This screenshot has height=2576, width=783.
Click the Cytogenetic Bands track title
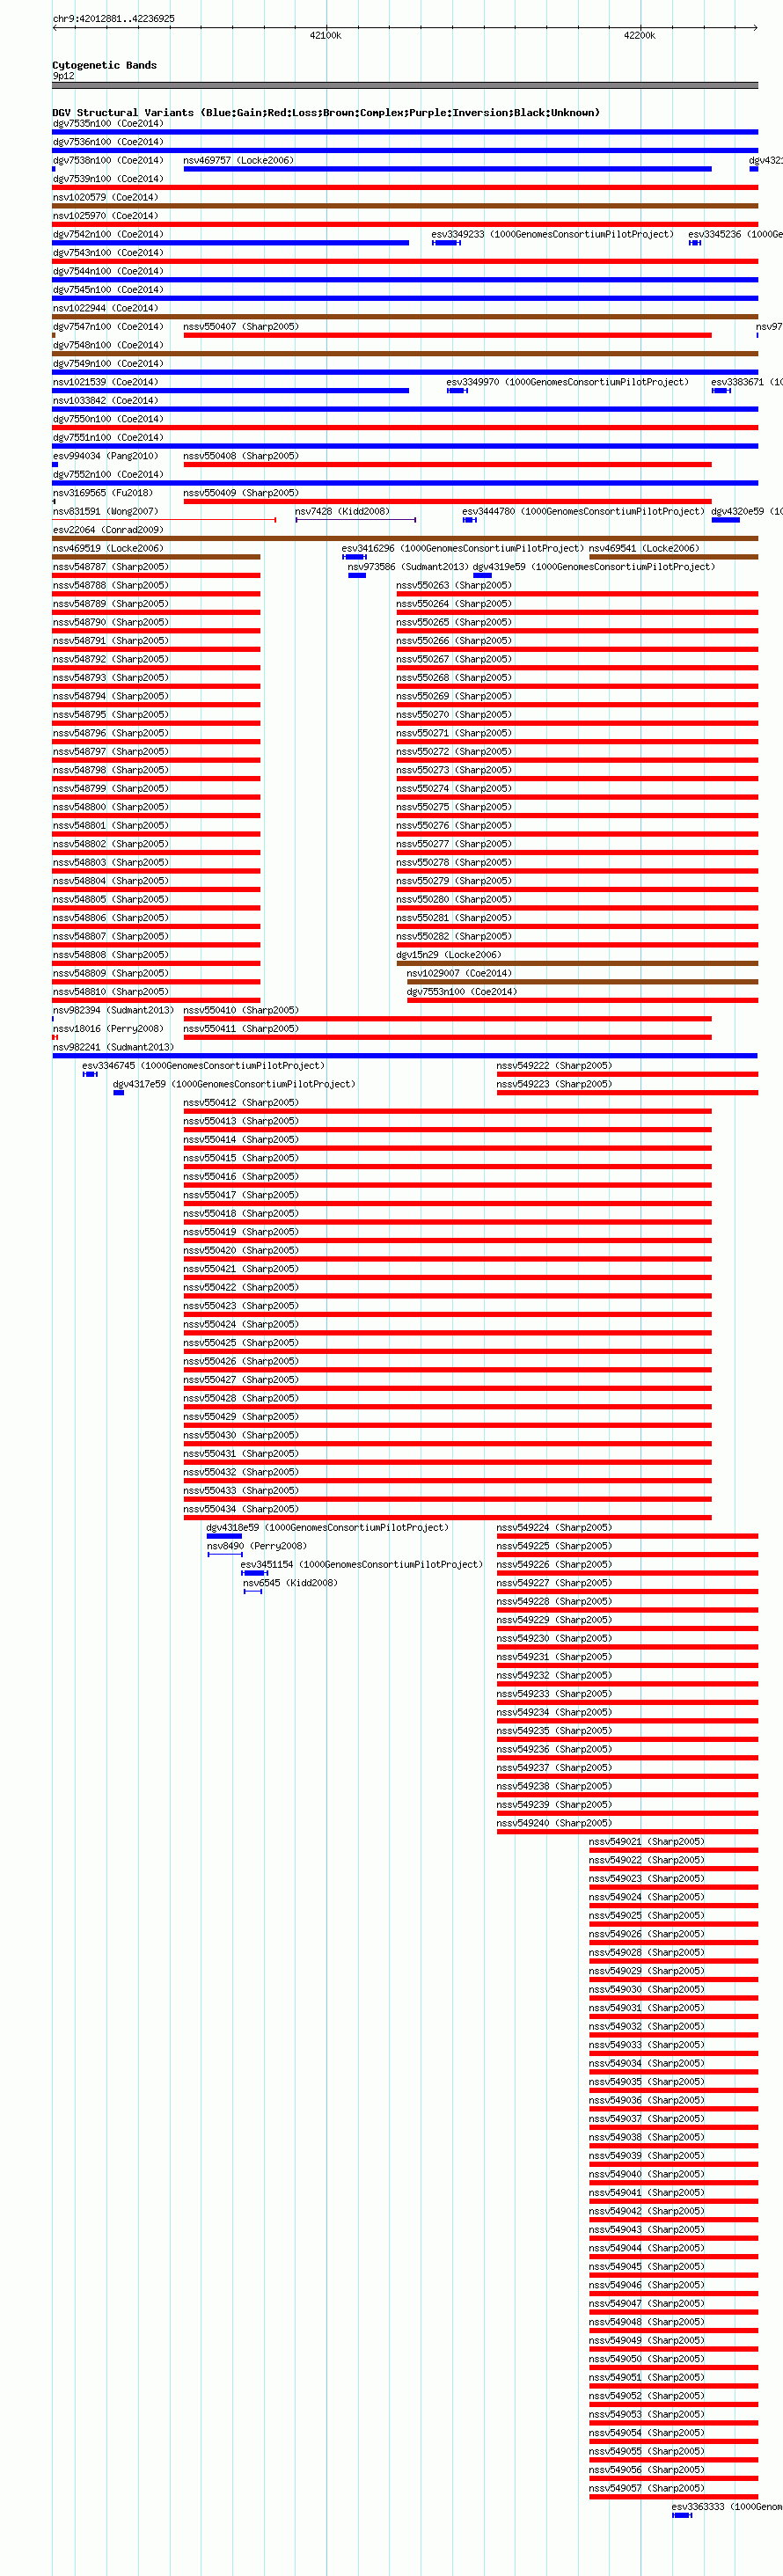pos(105,66)
